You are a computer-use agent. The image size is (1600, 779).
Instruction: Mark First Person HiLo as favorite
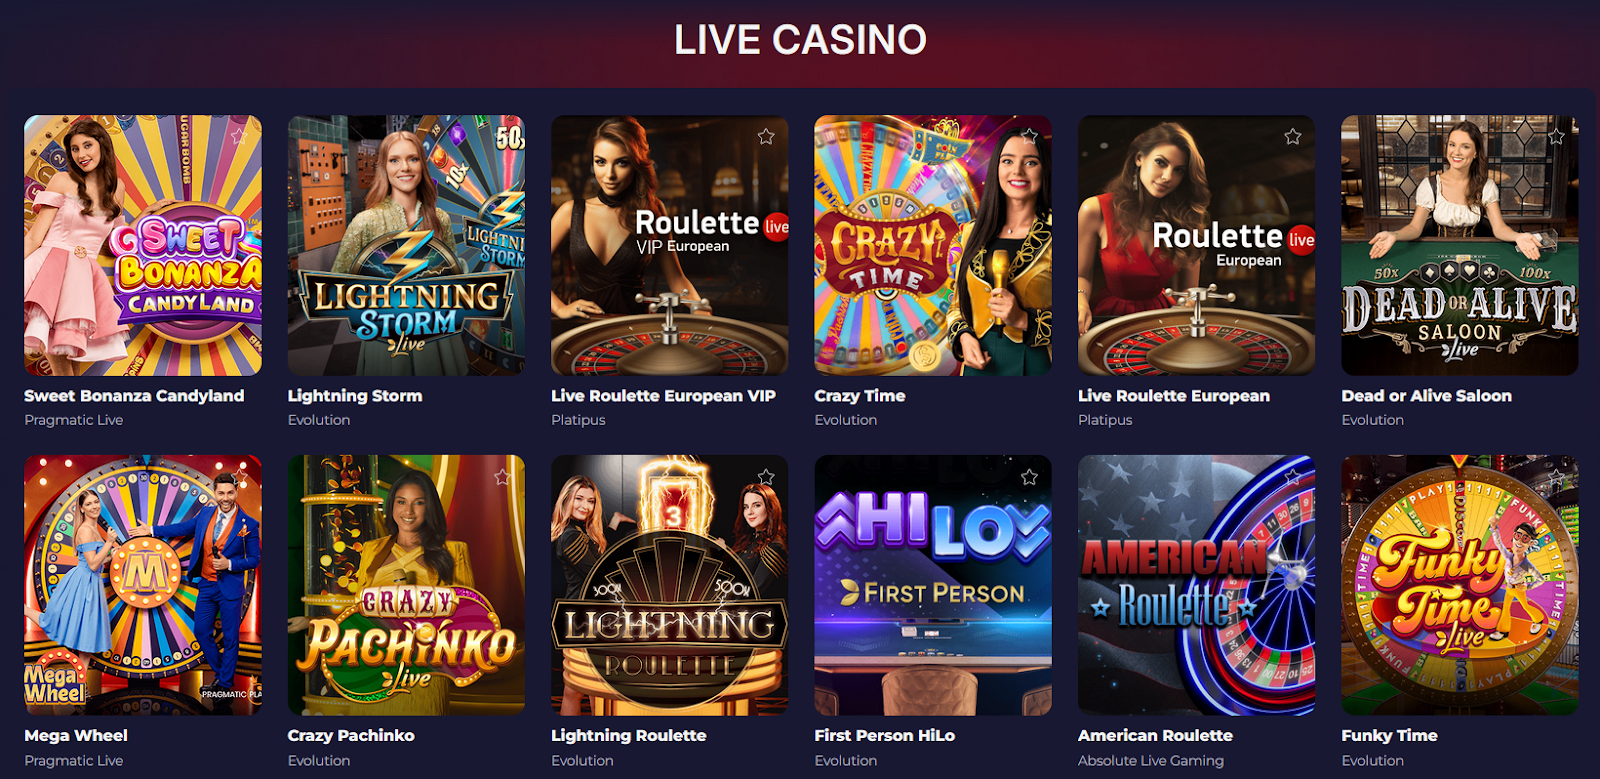[x=1029, y=477]
